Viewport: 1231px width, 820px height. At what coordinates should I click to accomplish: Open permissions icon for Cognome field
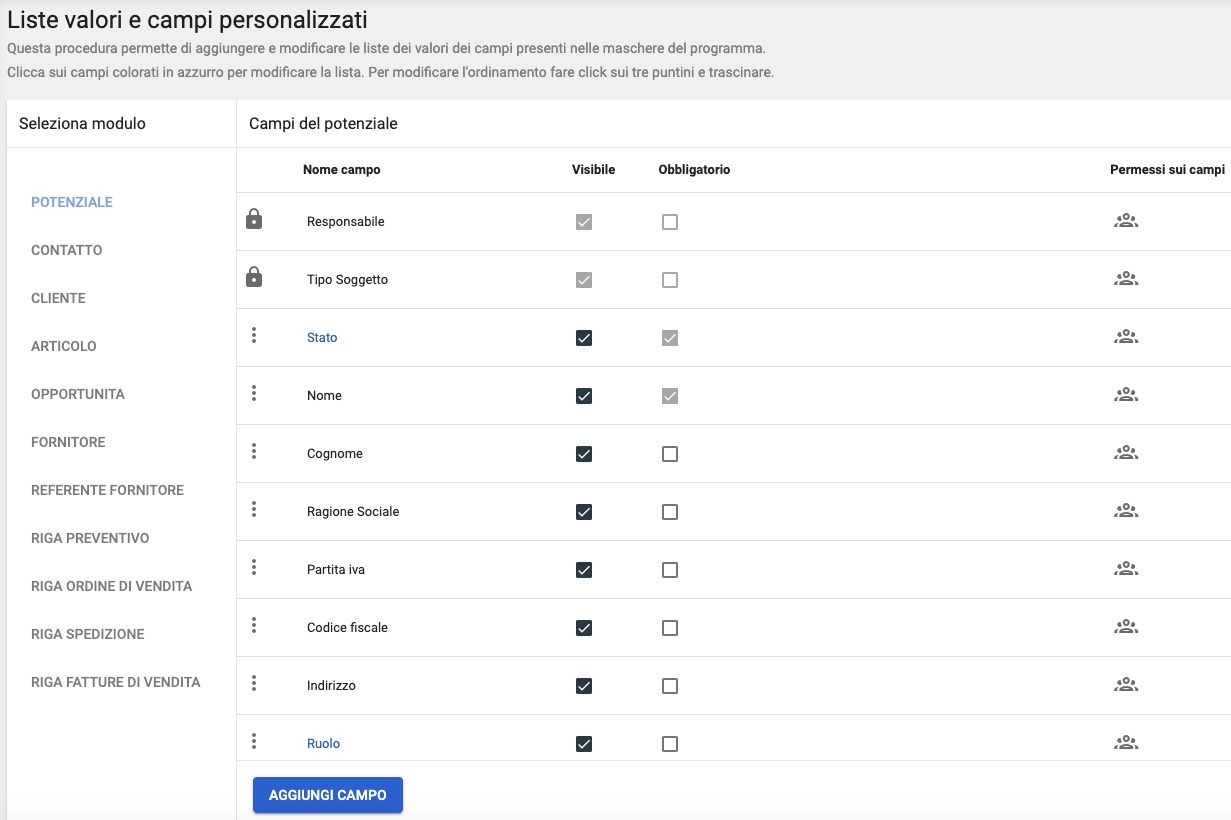(x=1126, y=453)
